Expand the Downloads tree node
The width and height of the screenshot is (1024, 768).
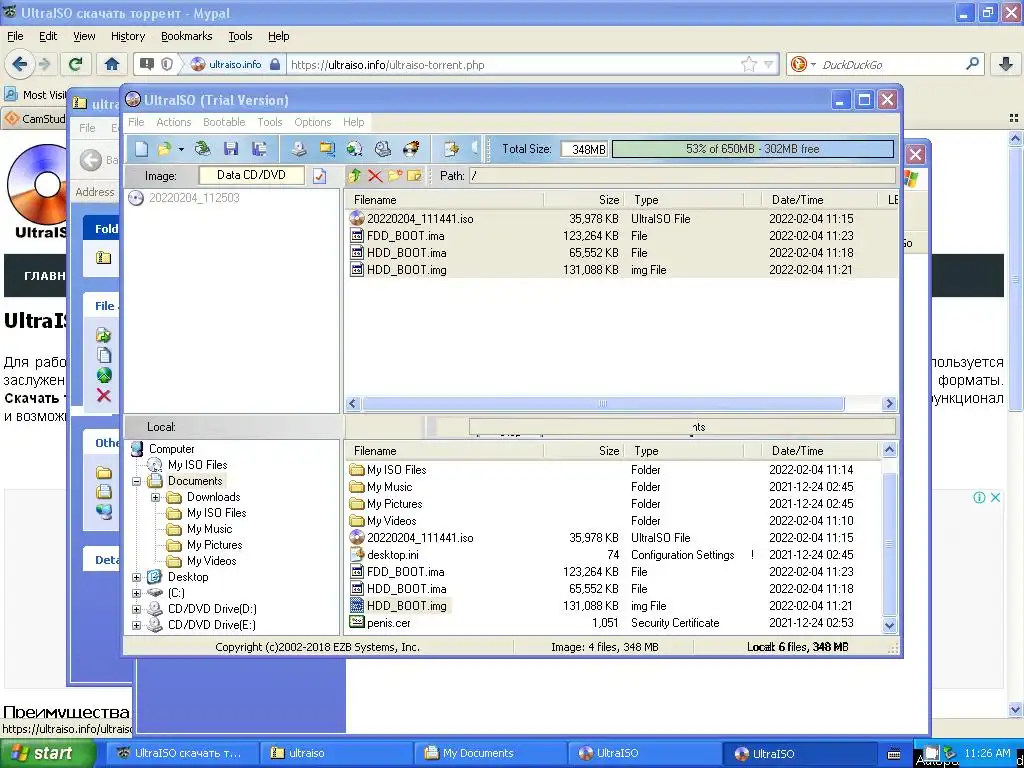coord(155,498)
